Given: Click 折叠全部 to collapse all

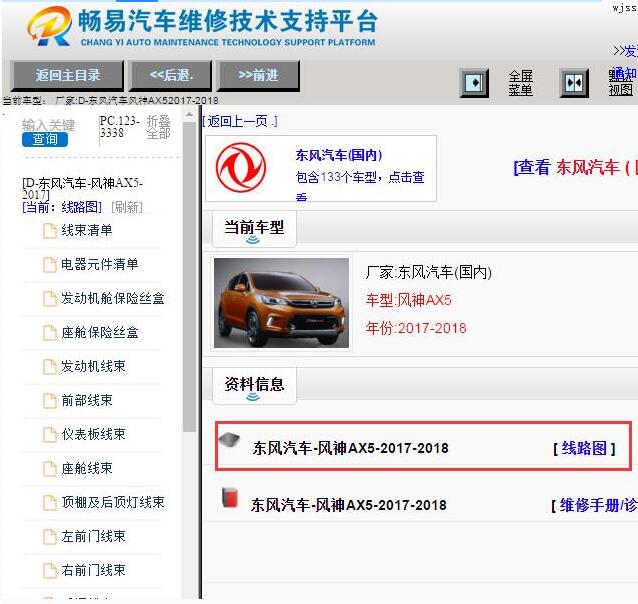Looking at the screenshot, I should [158, 127].
